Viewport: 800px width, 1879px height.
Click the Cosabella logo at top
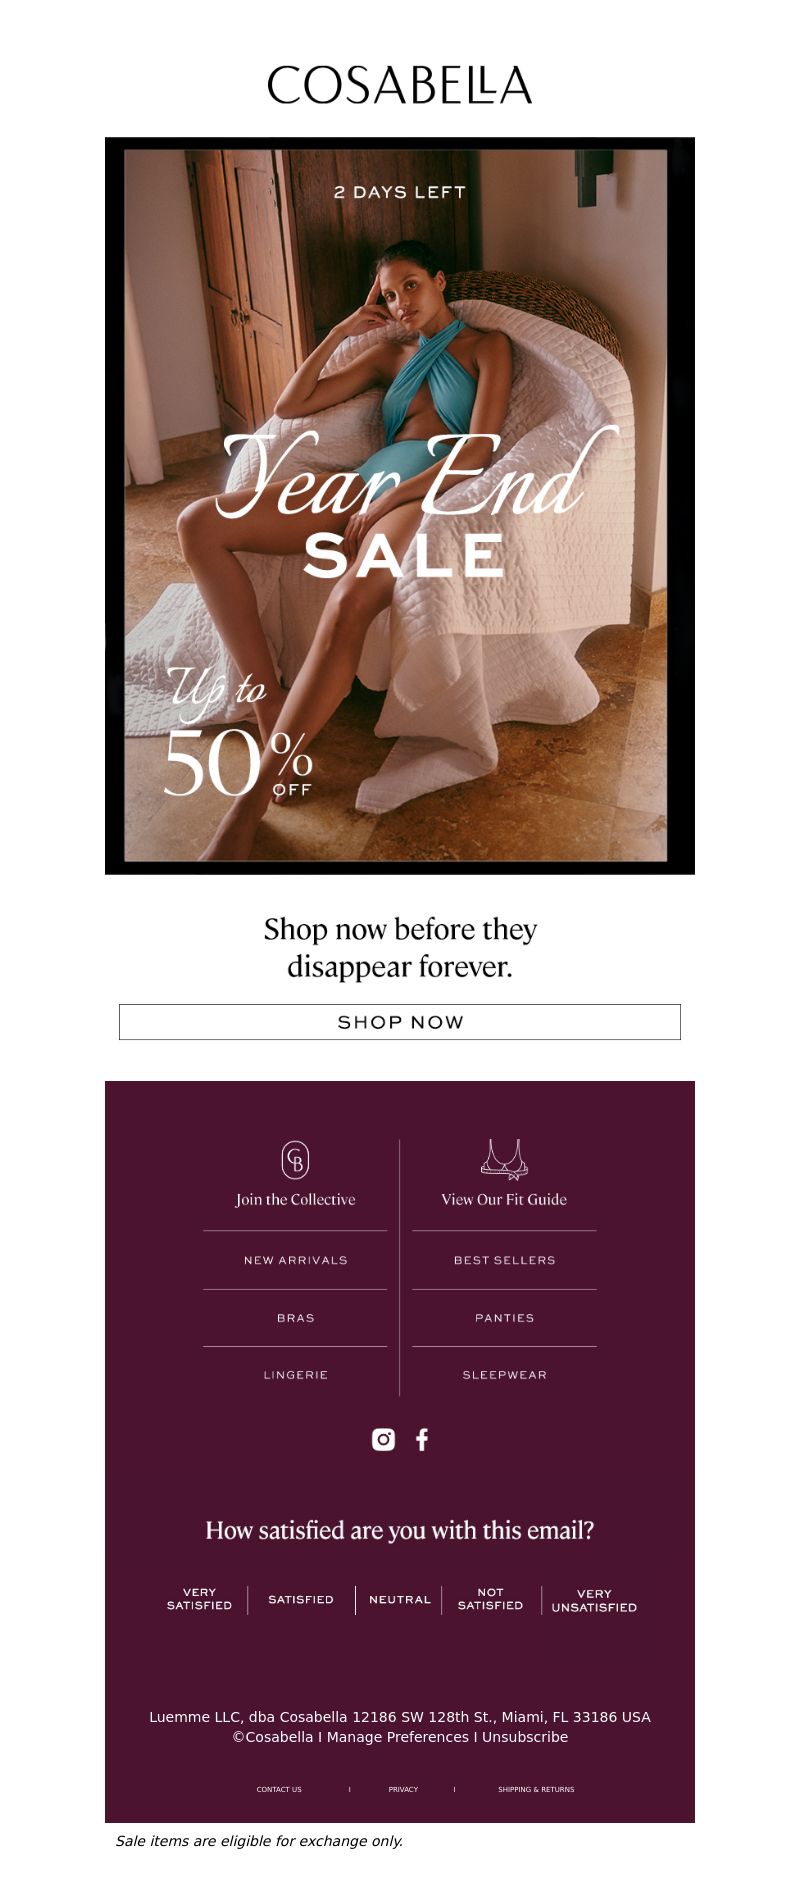[x=400, y=85]
